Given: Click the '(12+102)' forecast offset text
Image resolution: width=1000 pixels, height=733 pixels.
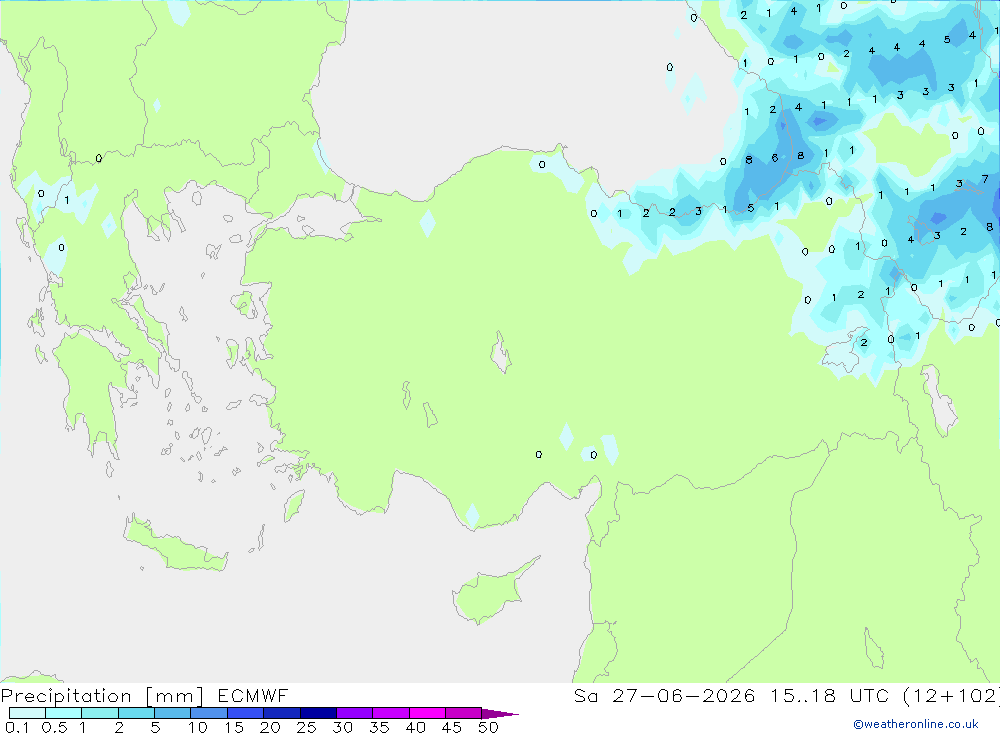Looking at the screenshot, I should pyautogui.click(x=950, y=696).
